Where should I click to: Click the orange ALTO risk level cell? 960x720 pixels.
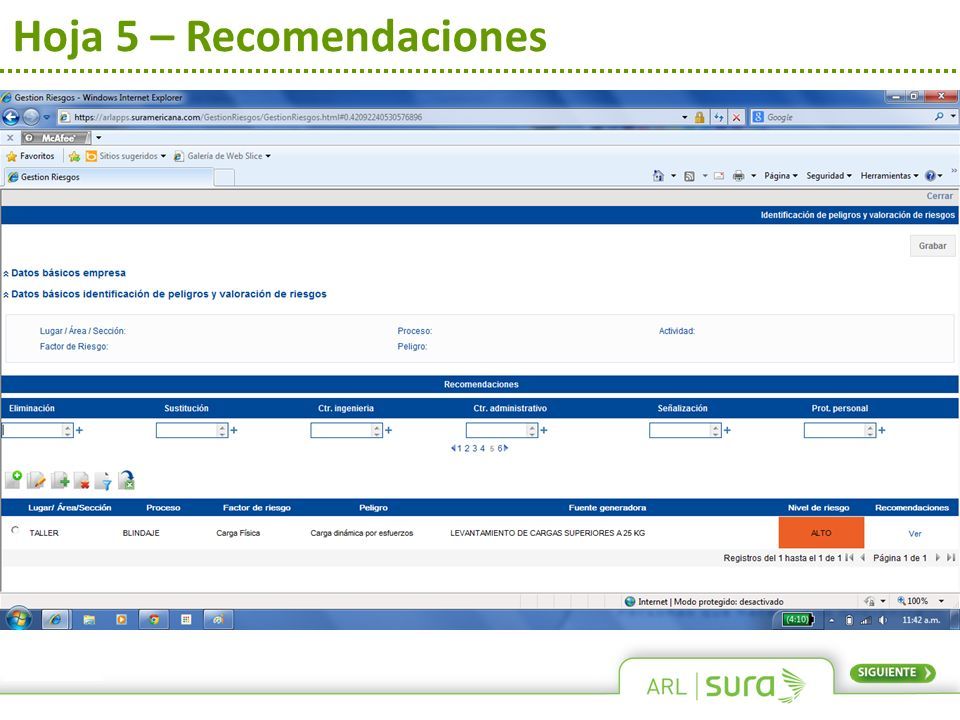click(x=821, y=533)
